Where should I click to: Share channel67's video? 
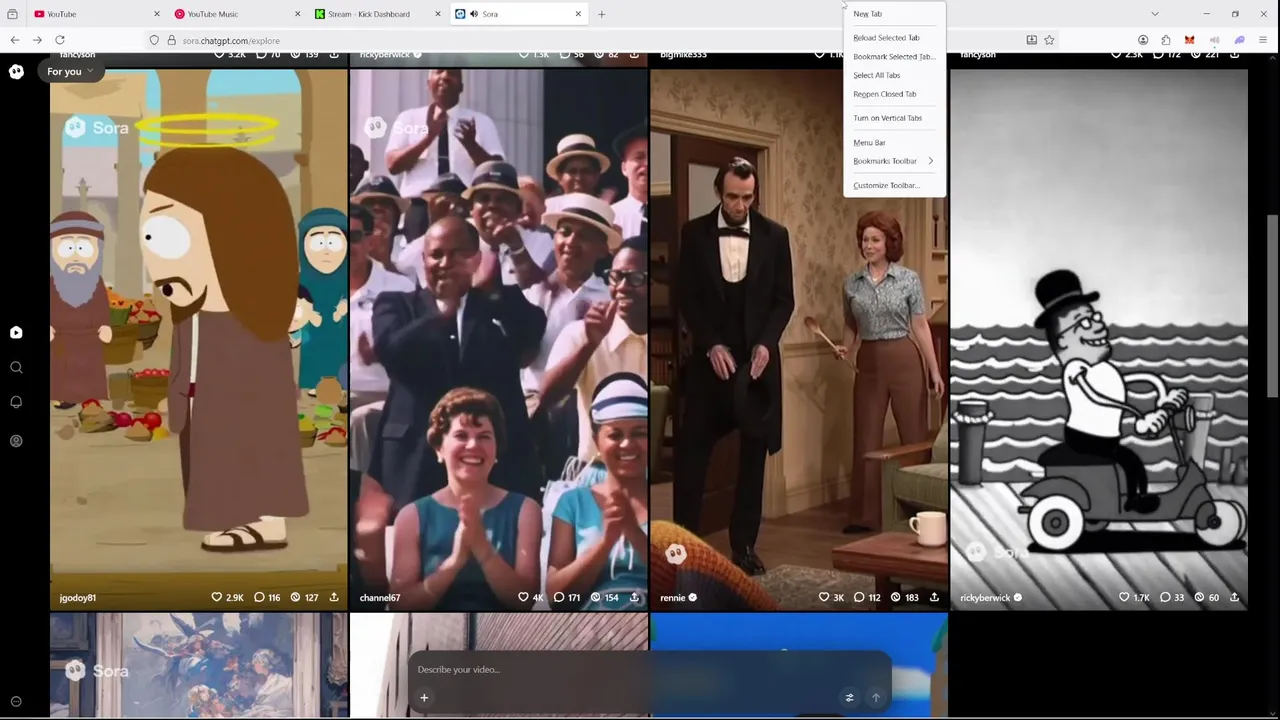click(634, 597)
